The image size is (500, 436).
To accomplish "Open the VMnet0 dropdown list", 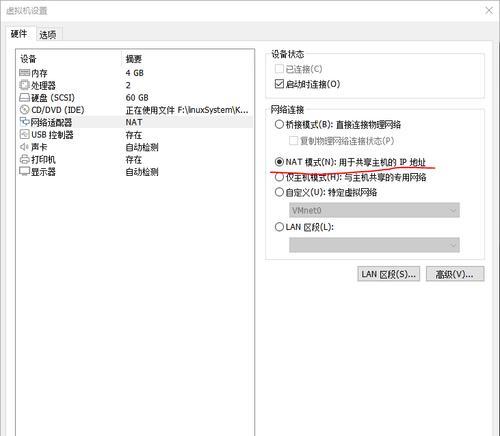I will pos(374,210).
